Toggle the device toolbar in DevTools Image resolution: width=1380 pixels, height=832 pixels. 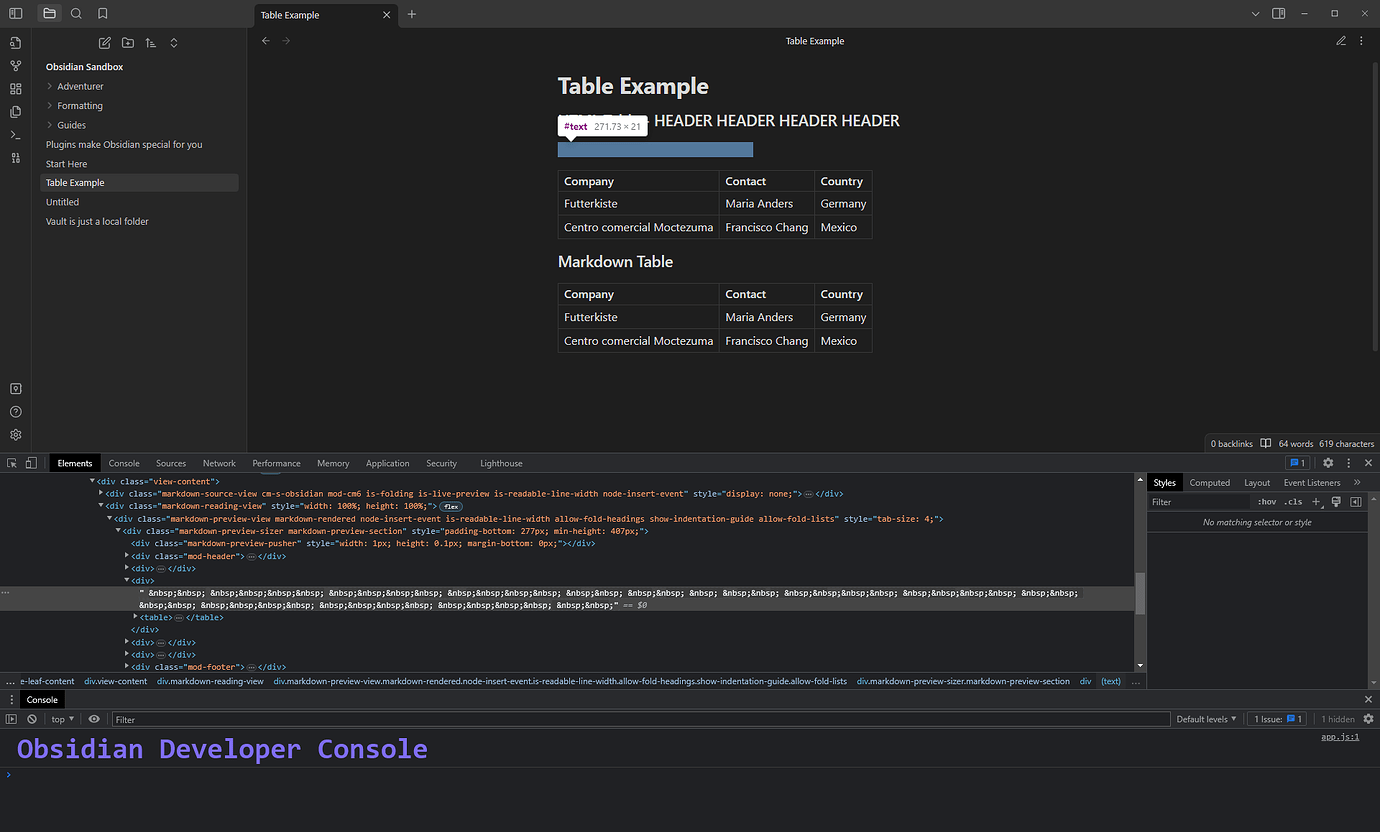[29, 463]
